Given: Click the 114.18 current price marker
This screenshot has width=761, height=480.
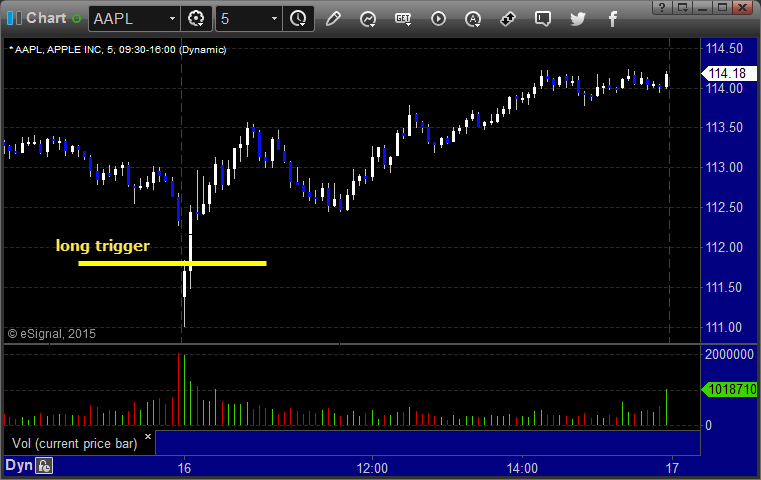Looking at the screenshot, I should pyautogui.click(x=728, y=73).
